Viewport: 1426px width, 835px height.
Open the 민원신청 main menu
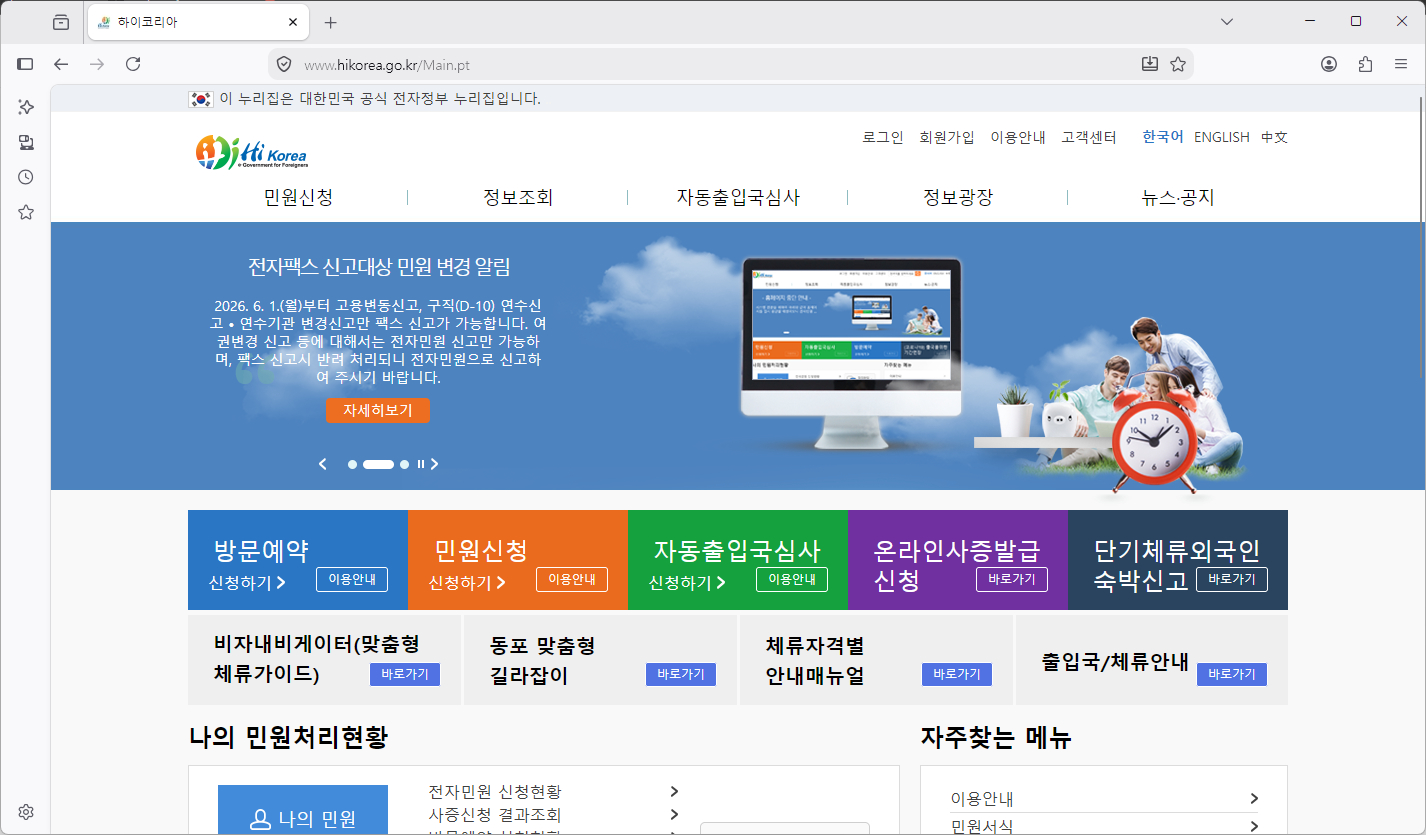click(x=298, y=197)
